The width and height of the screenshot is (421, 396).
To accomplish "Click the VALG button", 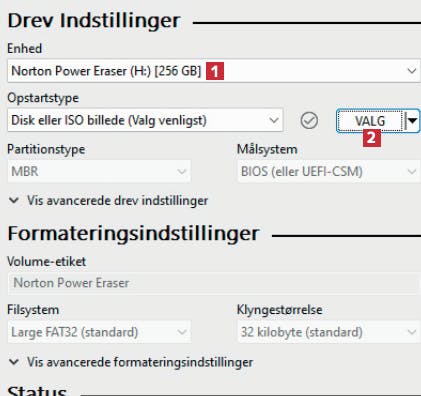I will click(x=371, y=121).
